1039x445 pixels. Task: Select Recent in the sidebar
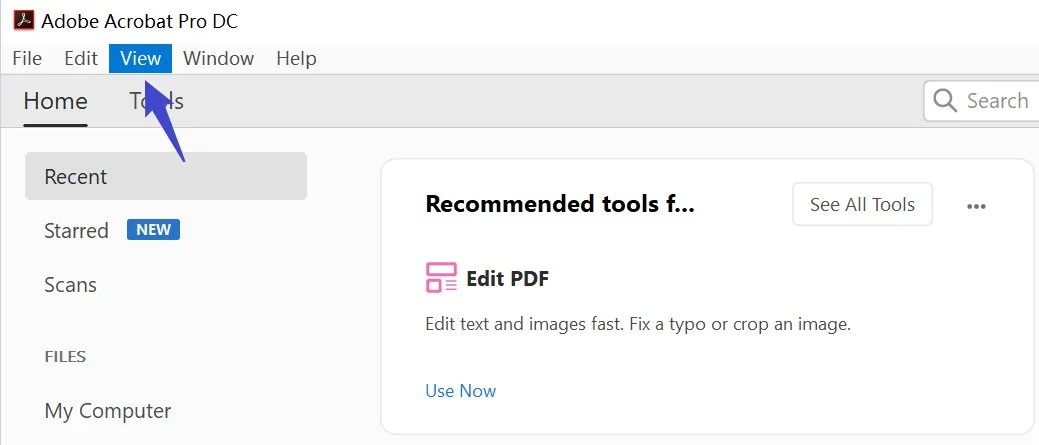point(165,177)
